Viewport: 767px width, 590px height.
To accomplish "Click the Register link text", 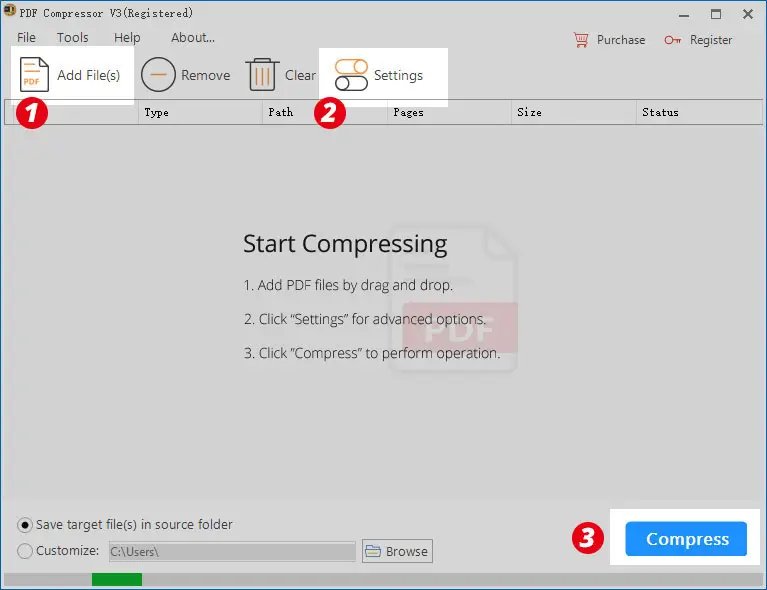I will pyautogui.click(x=711, y=40).
